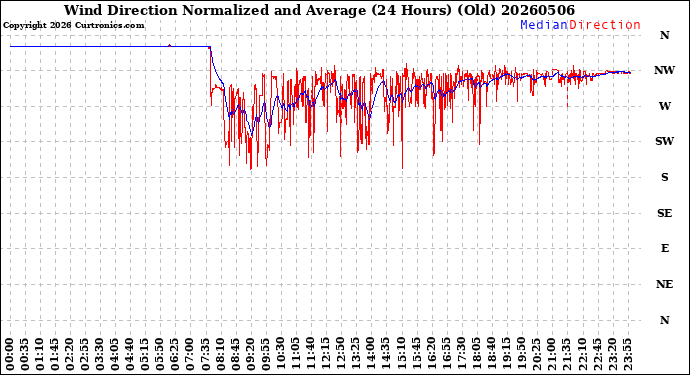Click the '11:40' time label
The image size is (690, 375).
[311, 355]
